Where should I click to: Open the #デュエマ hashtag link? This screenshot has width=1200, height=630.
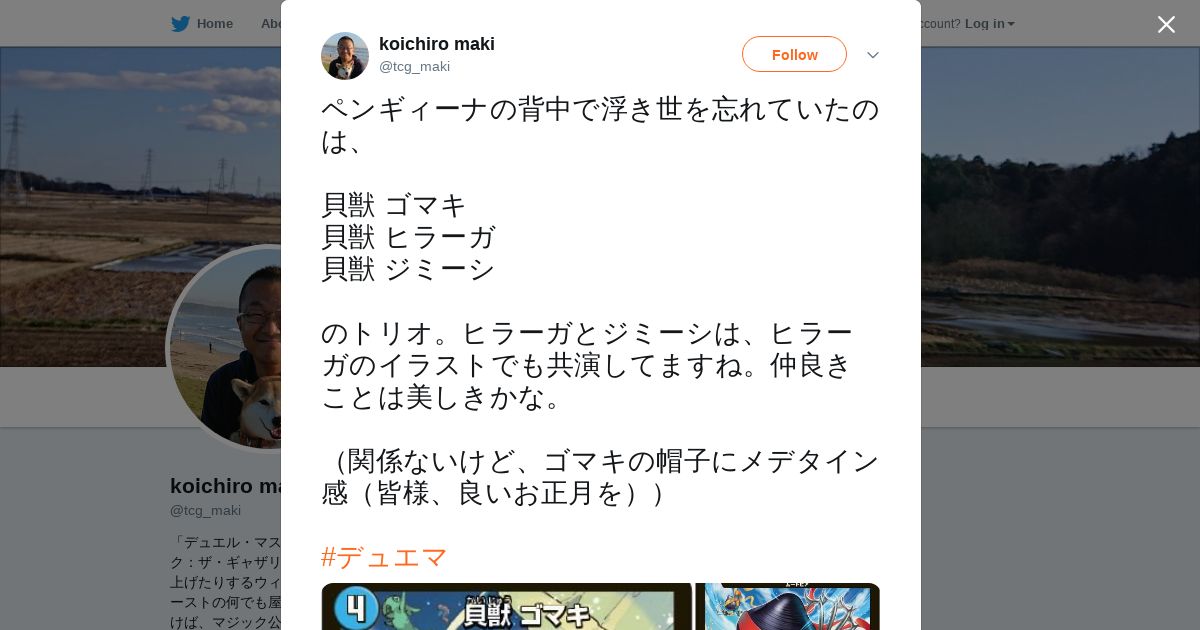click(384, 557)
